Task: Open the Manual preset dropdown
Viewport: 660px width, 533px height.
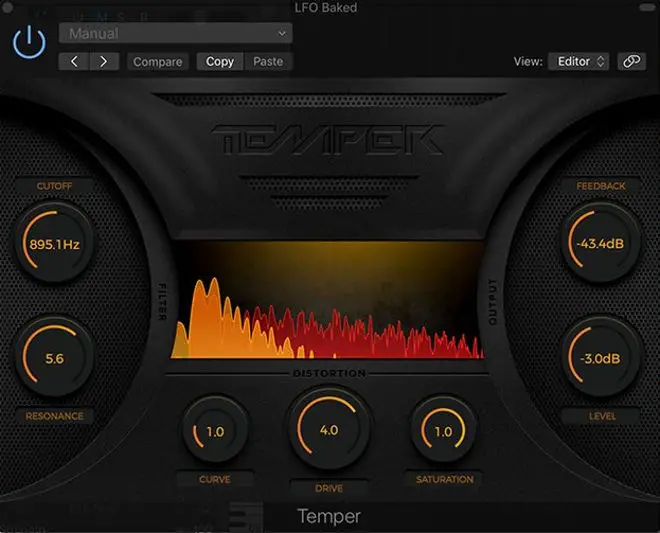Action: click(176, 33)
